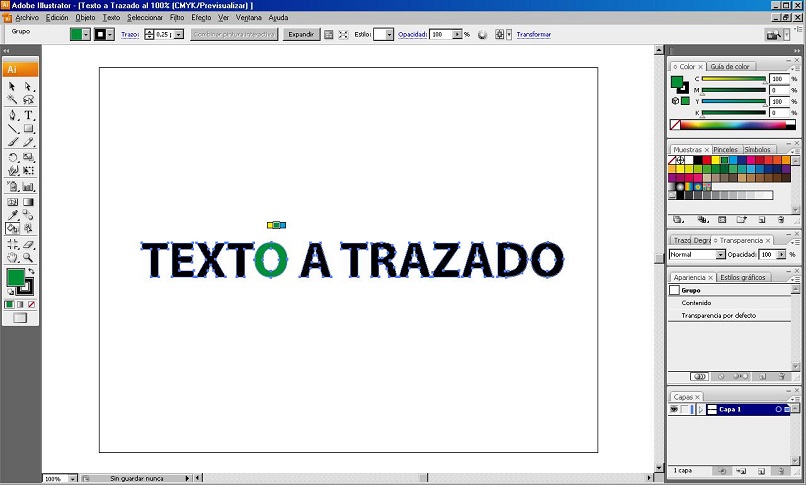This screenshot has width=806, height=485.
Task: Select the Type tool
Action: click(x=28, y=115)
